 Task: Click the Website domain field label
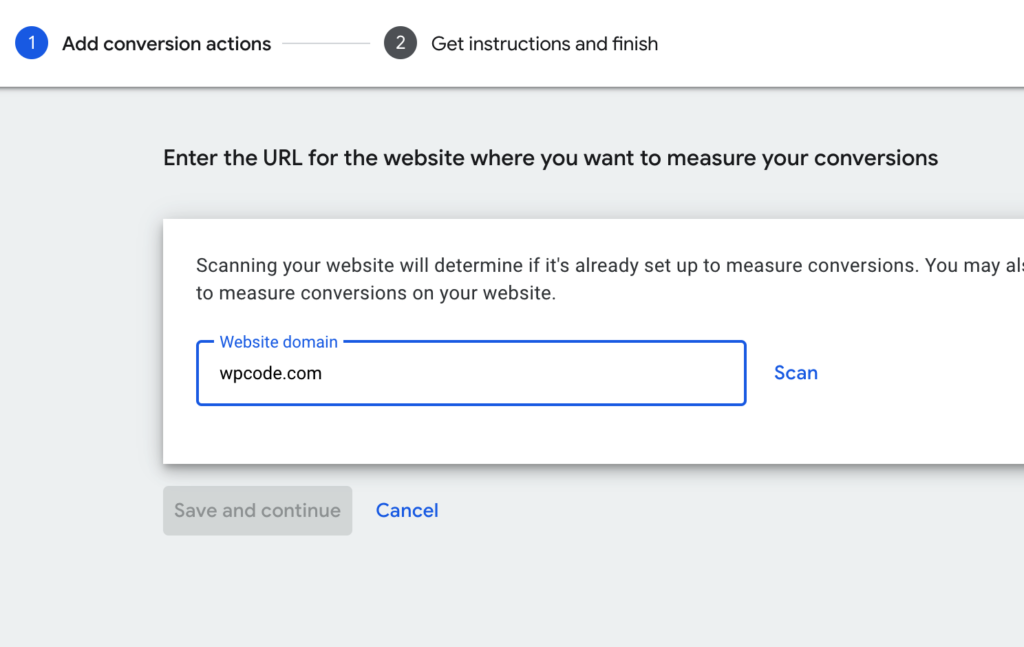click(x=278, y=341)
